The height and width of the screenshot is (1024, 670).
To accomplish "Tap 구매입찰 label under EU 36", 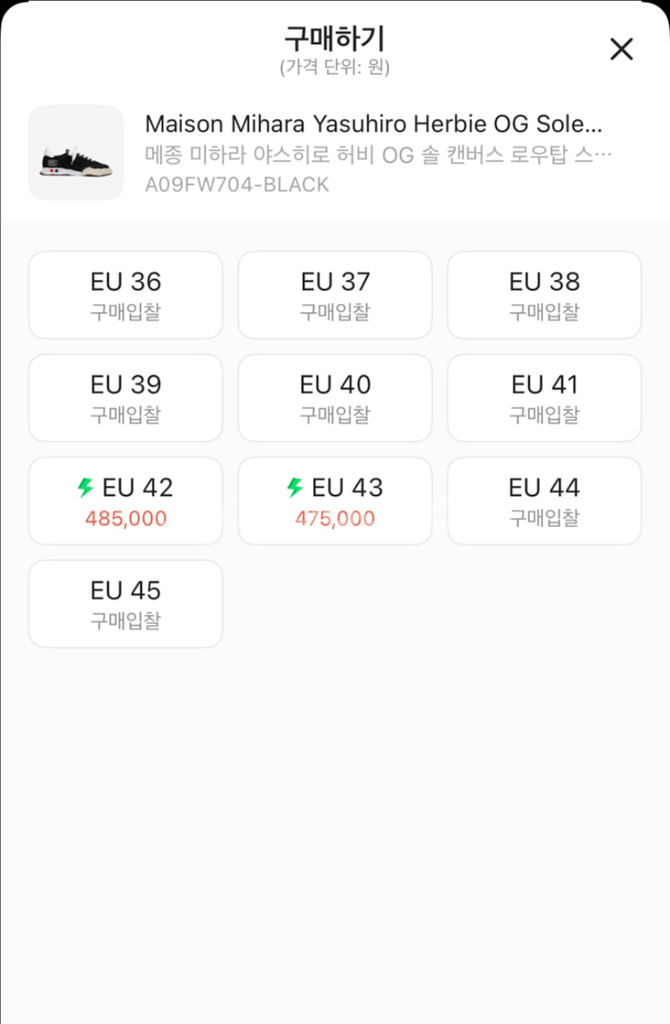I will click(x=125, y=312).
